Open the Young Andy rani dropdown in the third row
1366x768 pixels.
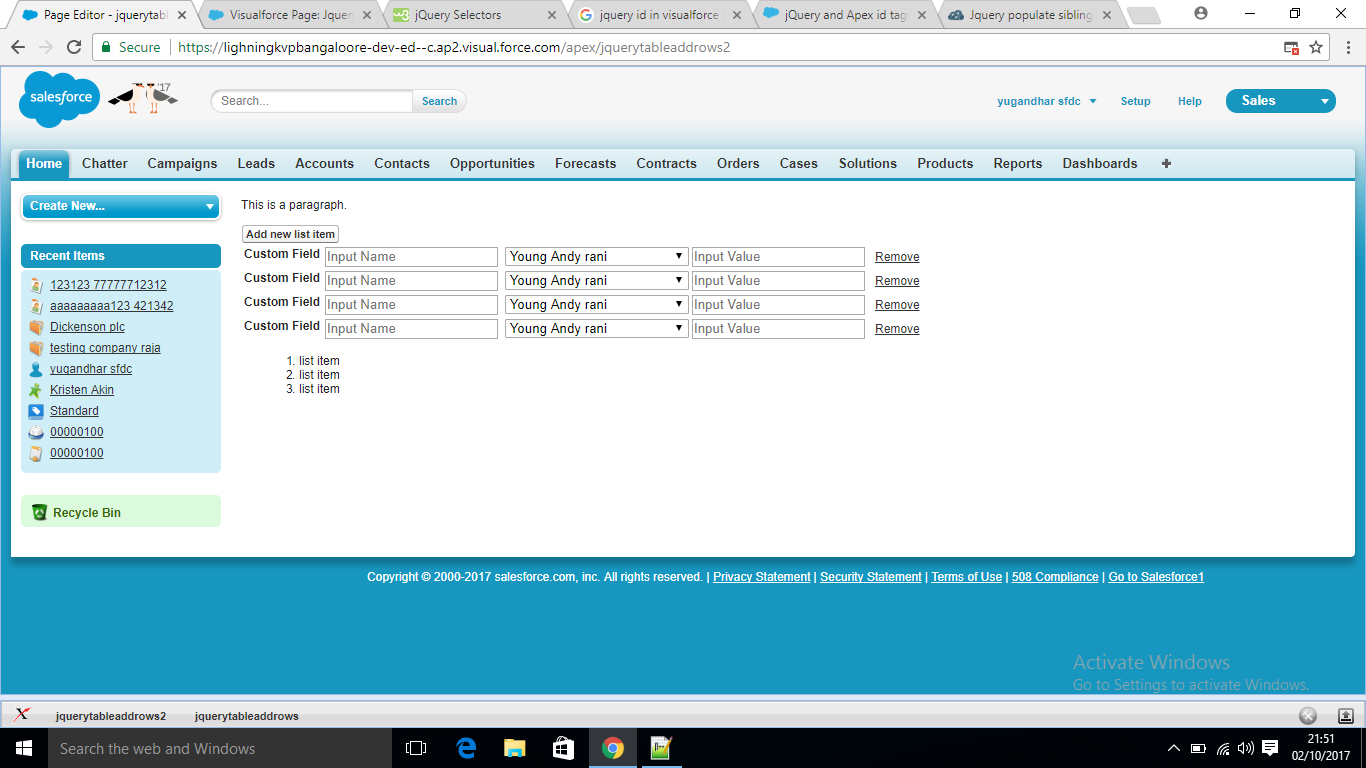point(597,305)
